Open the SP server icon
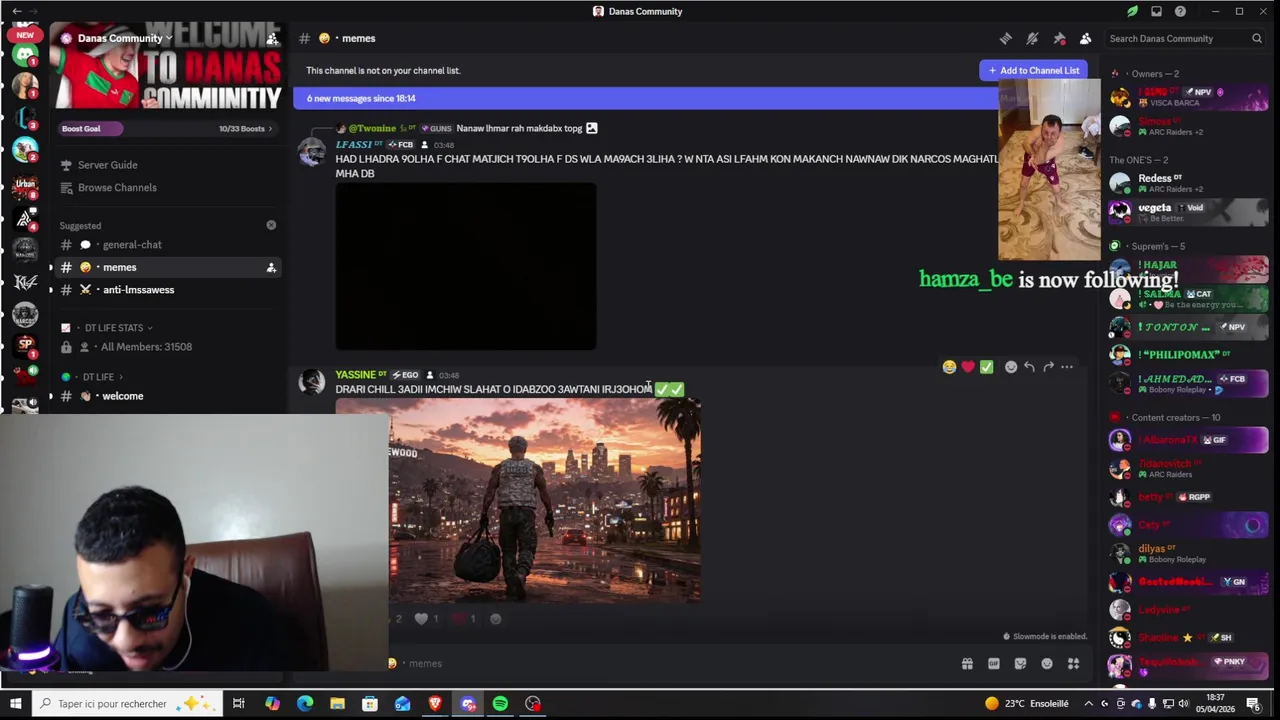Screen dimensions: 1280x720 coord(25,345)
